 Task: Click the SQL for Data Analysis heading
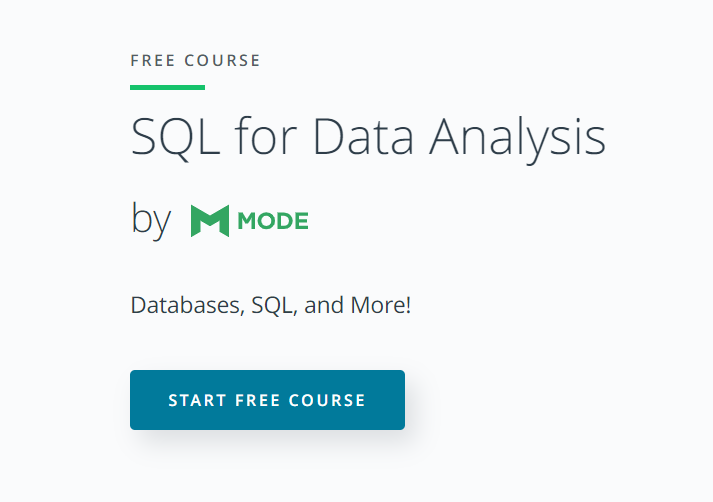coord(368,138)
